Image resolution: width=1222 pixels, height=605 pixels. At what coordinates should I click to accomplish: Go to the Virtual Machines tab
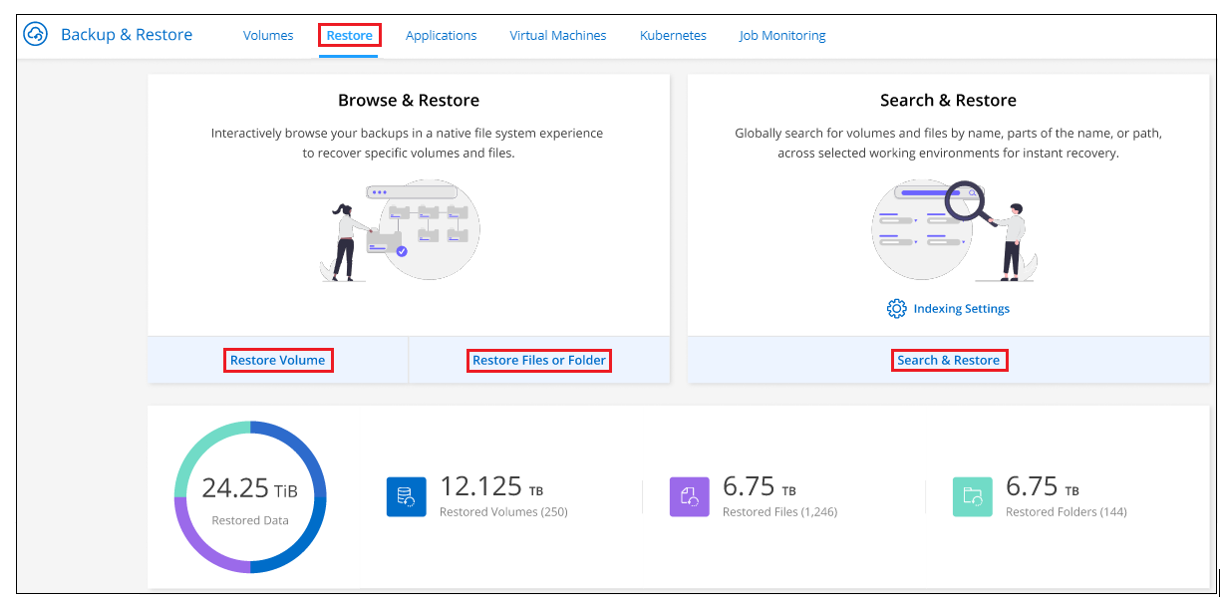click(558, 35)
